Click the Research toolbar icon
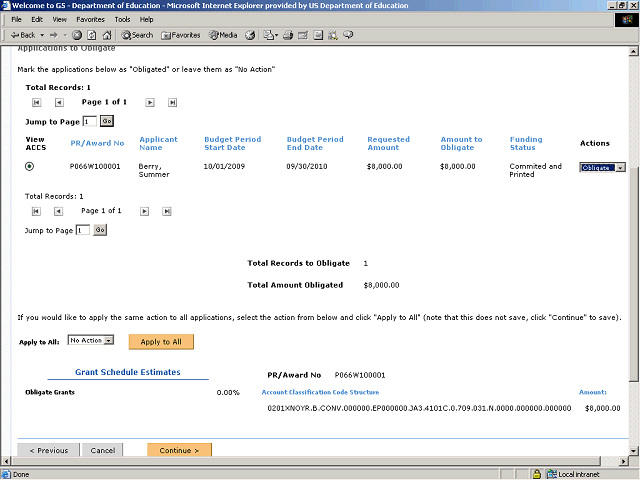This screenshot has width=640, height=480. point(333,35)
